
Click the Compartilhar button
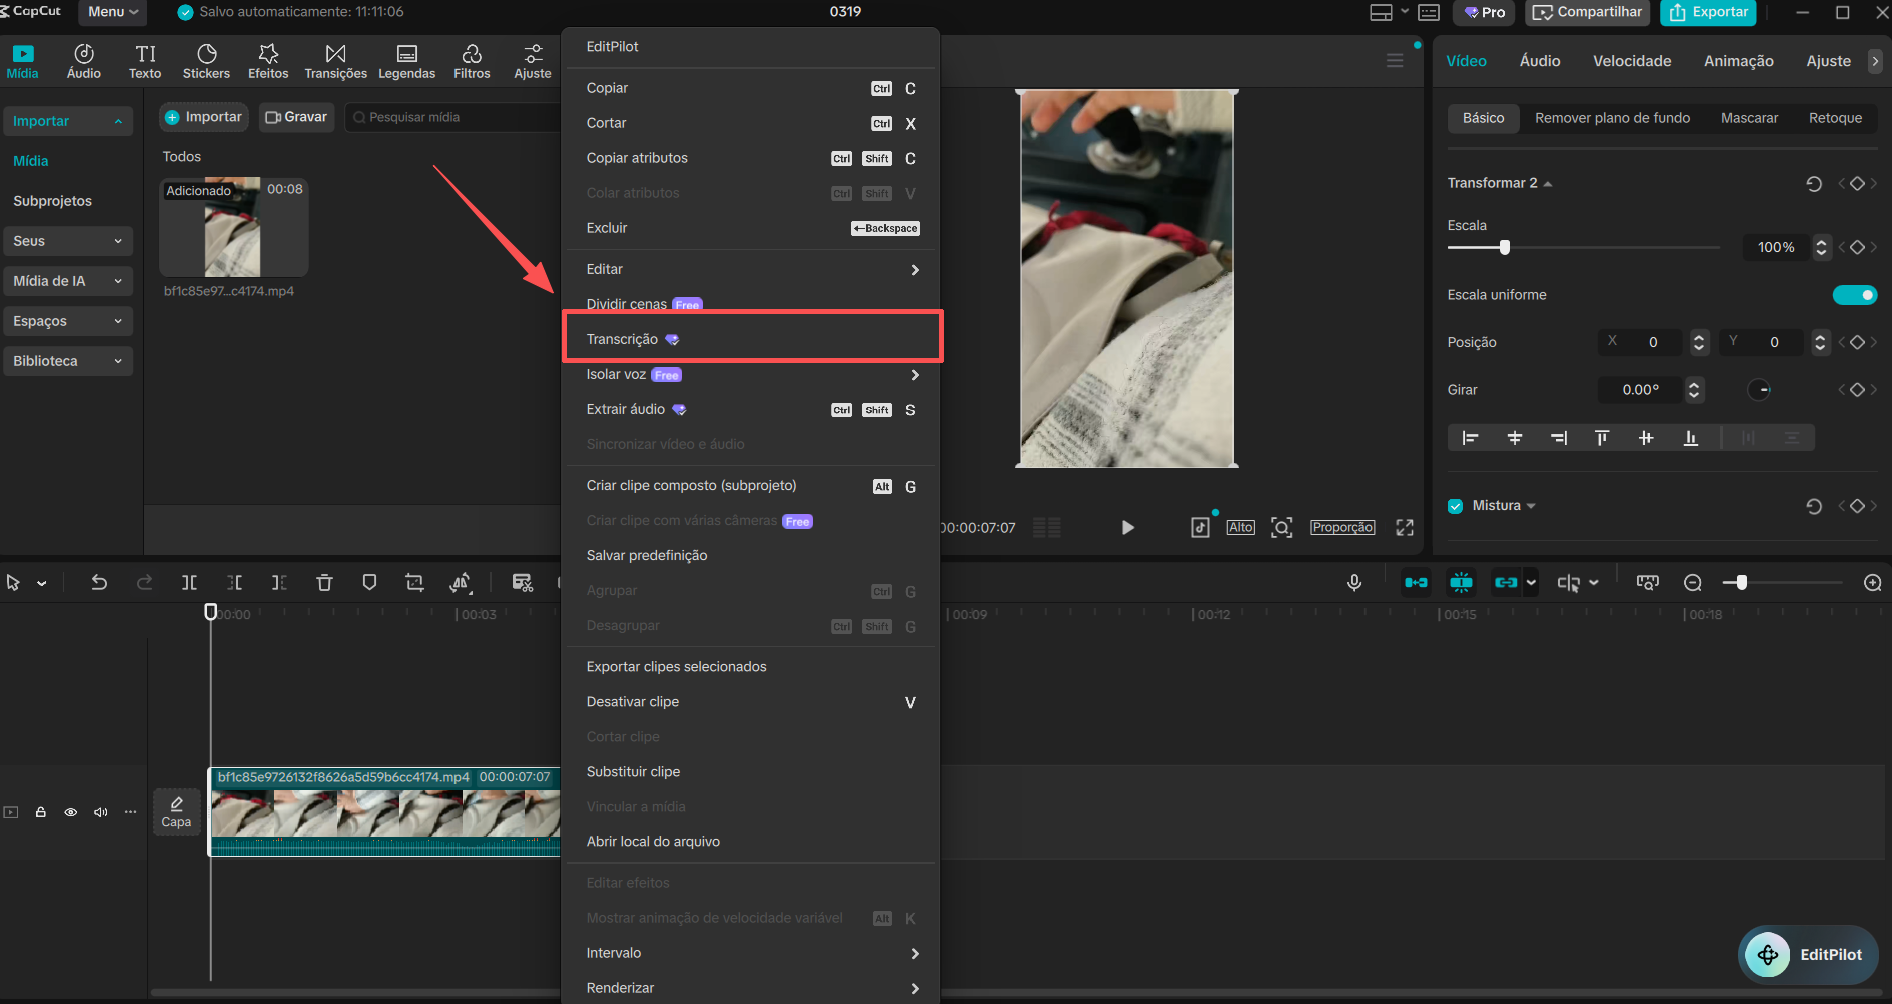pyautogui.click(x=1587, y=12)
